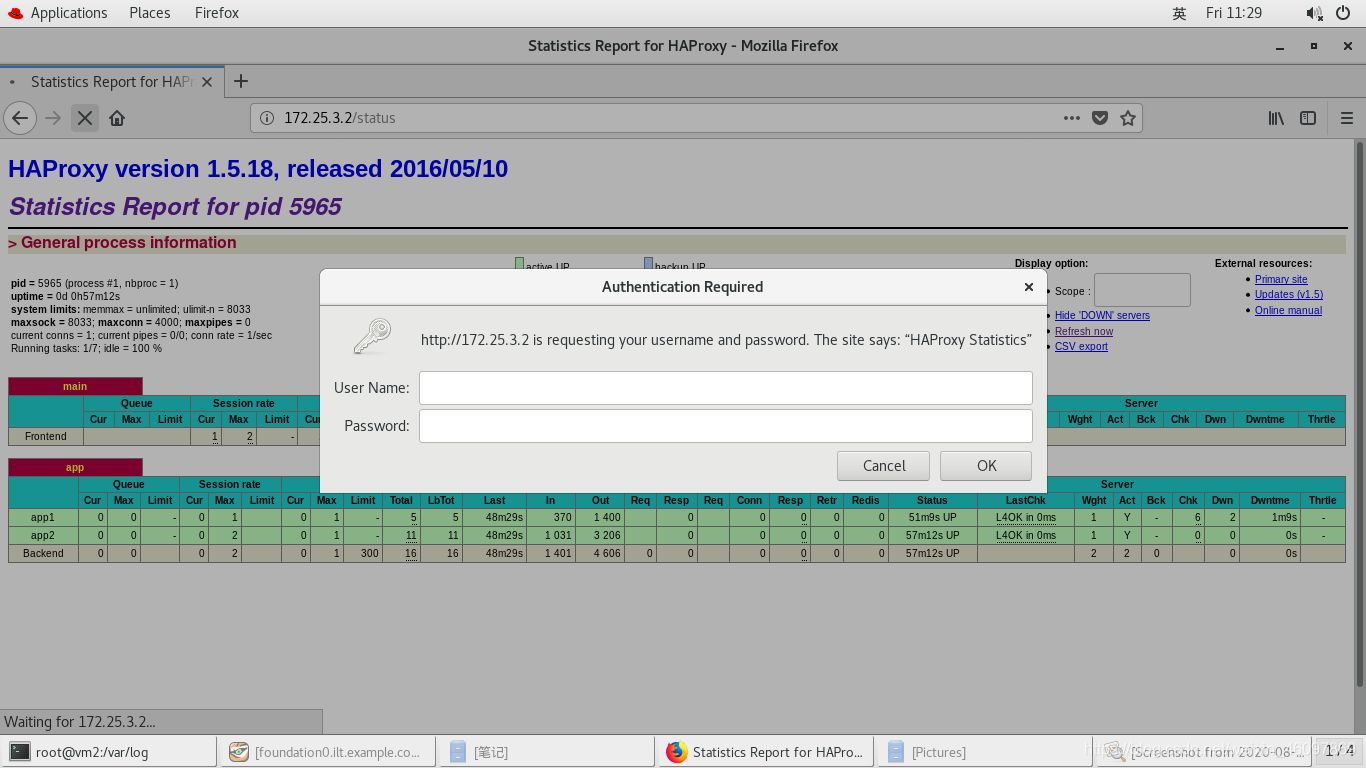Click Cancel in authentication dialog
The image size is (1366, 768).
(884, 466)
